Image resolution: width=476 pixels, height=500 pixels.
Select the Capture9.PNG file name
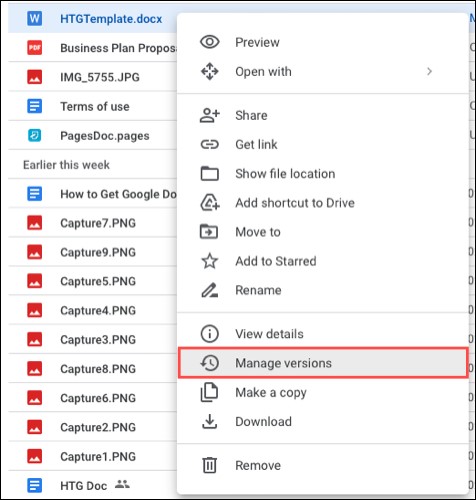98,252
